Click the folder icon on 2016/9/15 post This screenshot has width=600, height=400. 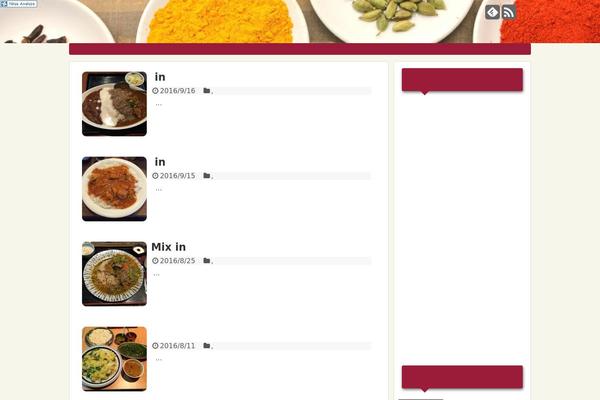click(x=207, y=176)
